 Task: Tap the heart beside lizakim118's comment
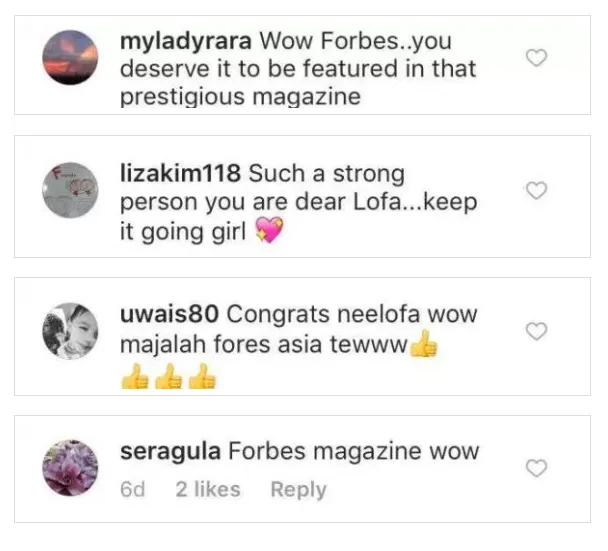536,190
